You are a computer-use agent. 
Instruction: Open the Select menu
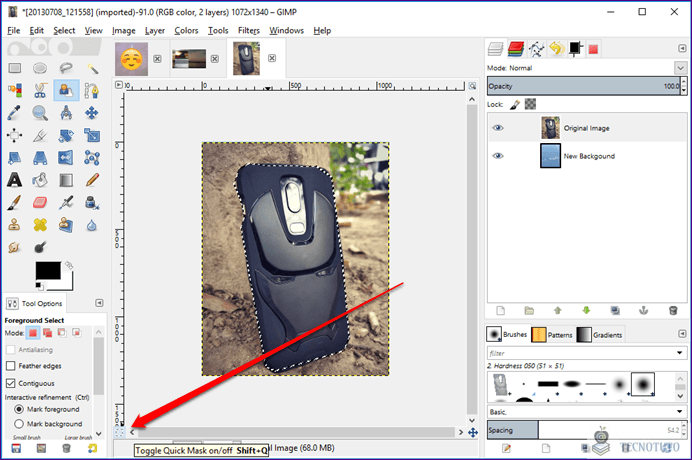[x=64, y=30]
